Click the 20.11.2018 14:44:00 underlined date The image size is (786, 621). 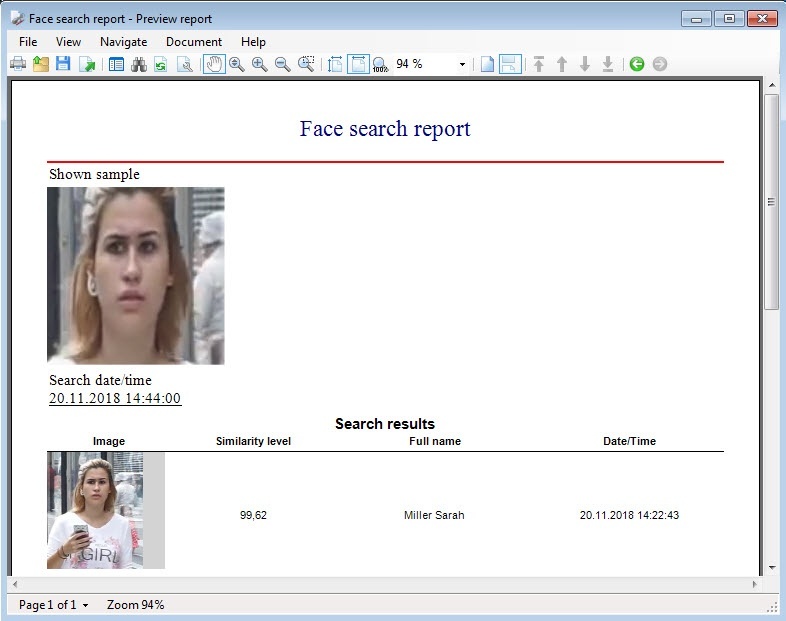[x=115, y=398]
